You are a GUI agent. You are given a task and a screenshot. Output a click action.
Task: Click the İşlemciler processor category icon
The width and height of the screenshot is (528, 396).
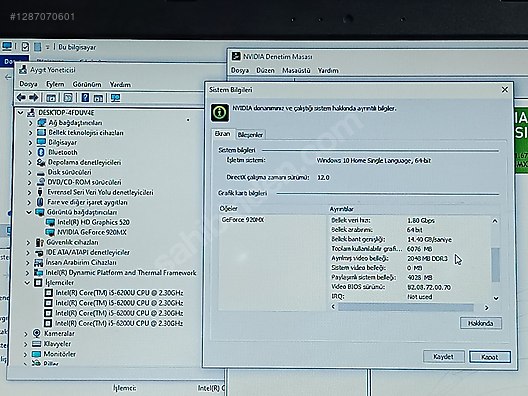(x=38, y=283)
